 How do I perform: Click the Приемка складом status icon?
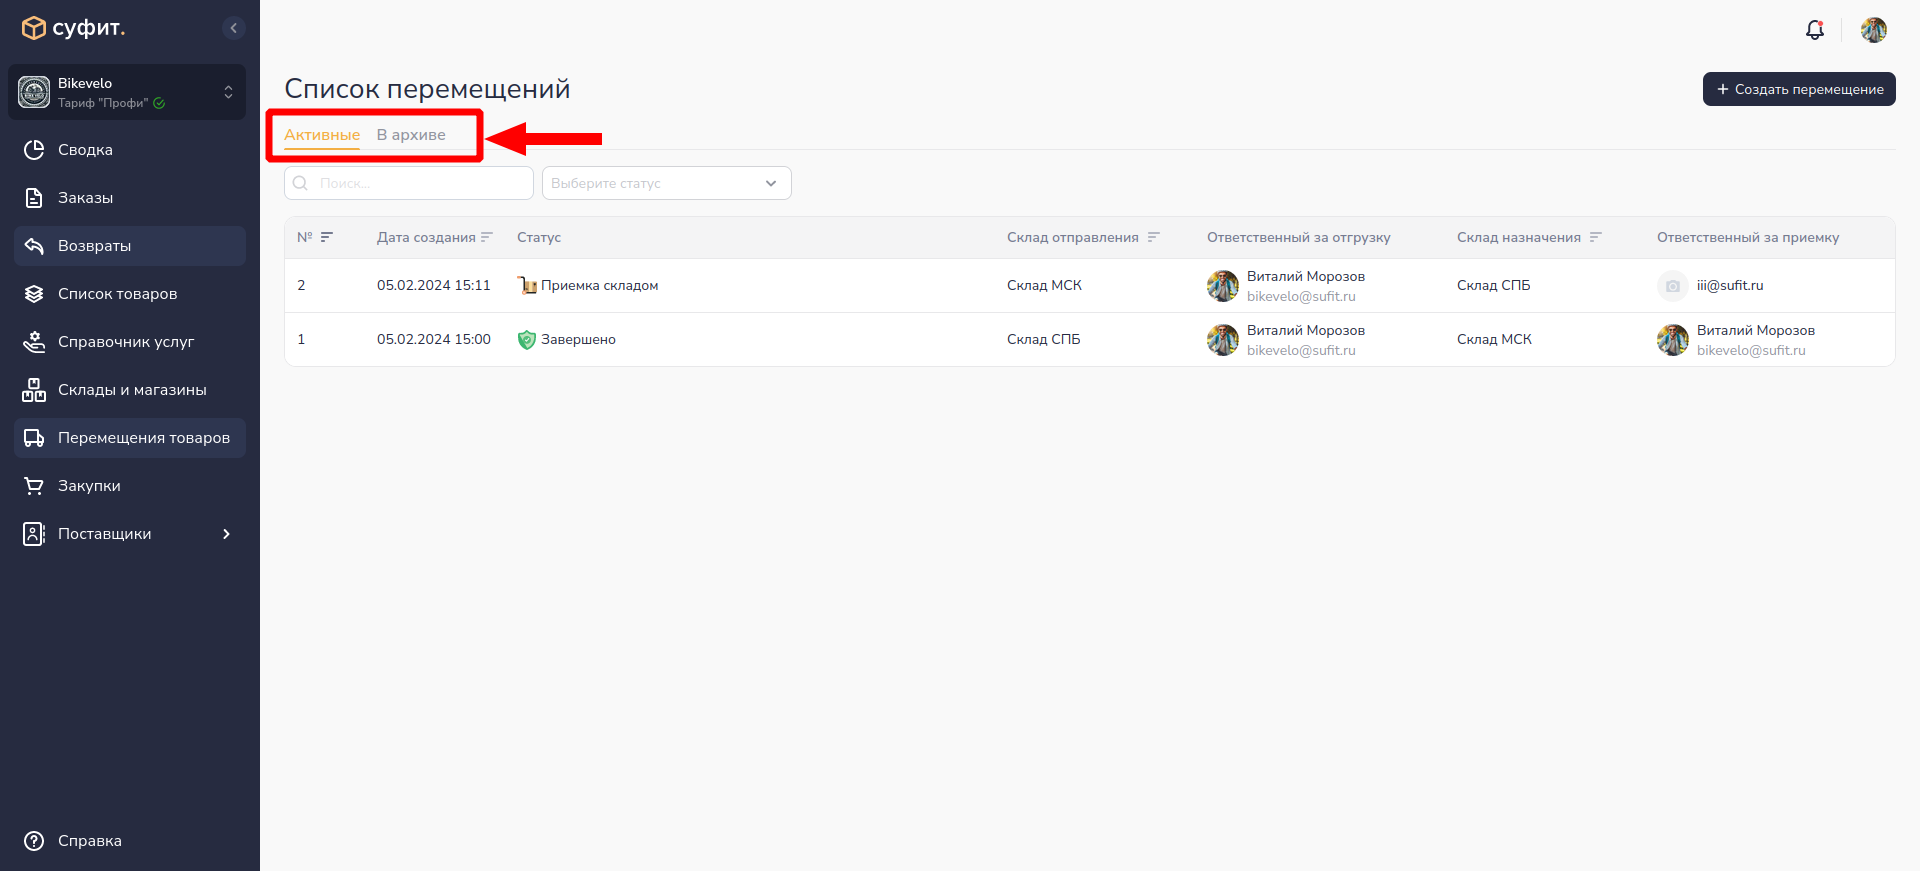coord(527,285)
